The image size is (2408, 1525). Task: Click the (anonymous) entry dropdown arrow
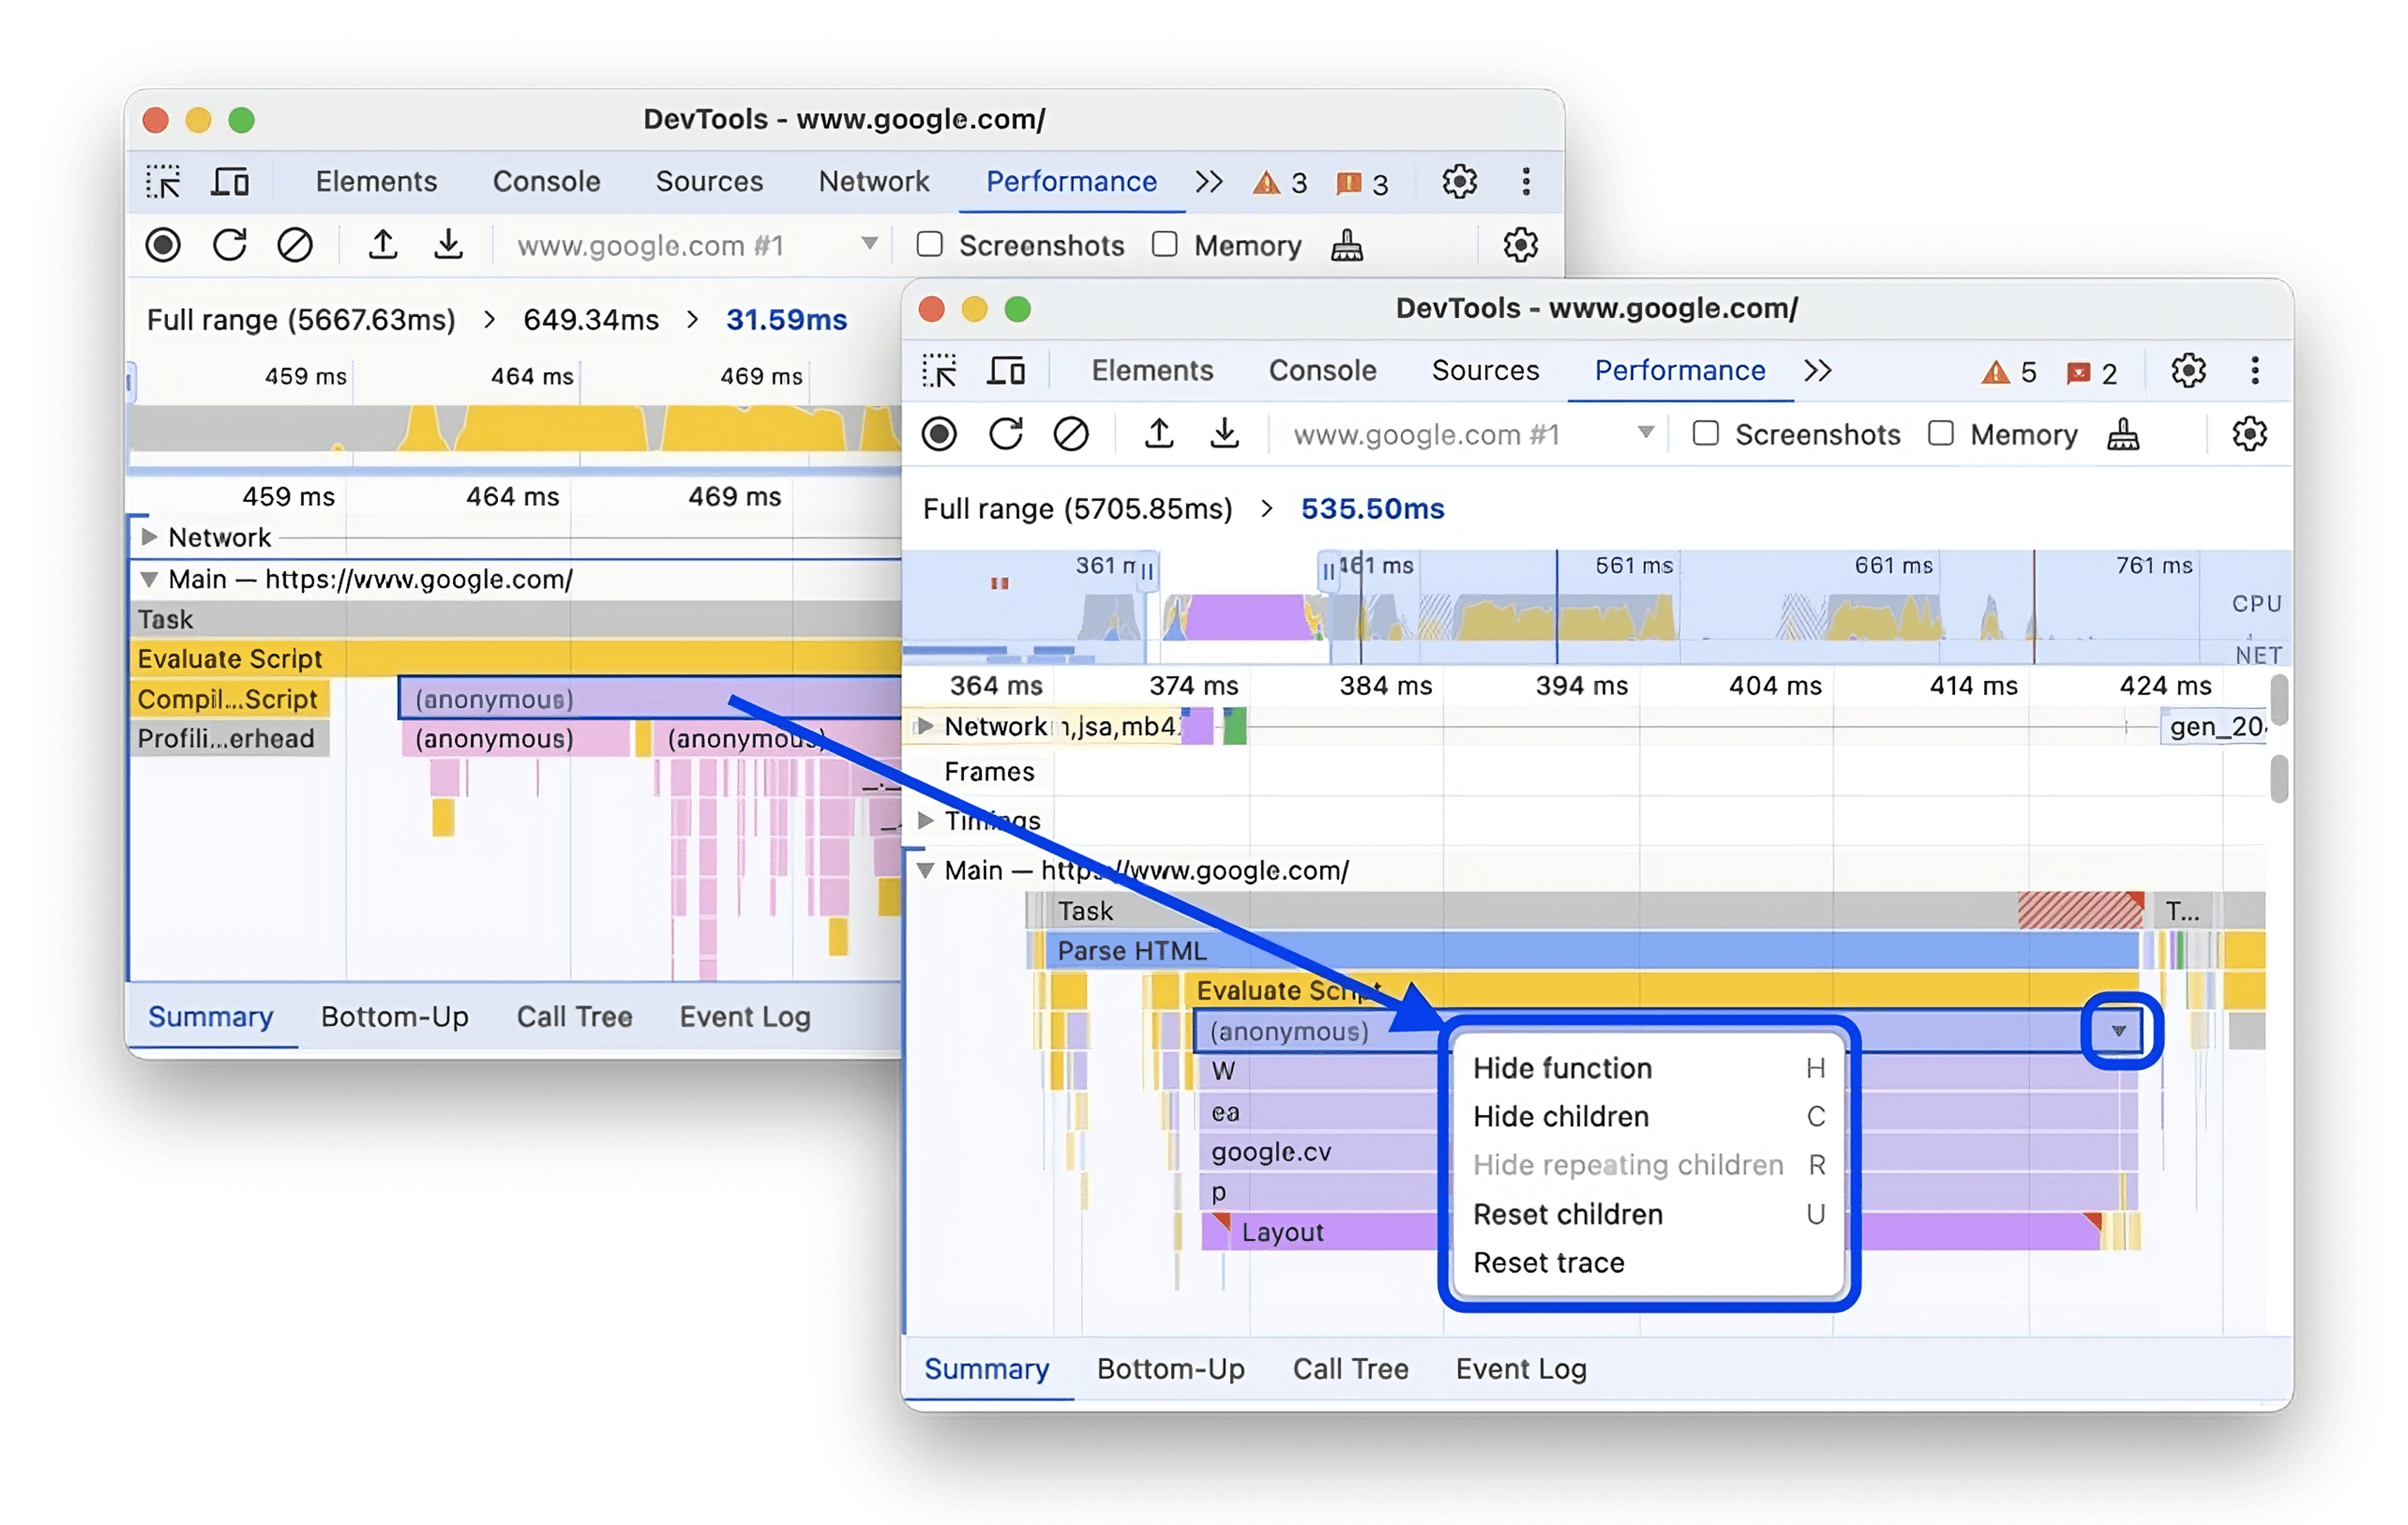(x=2119, y=1031)
